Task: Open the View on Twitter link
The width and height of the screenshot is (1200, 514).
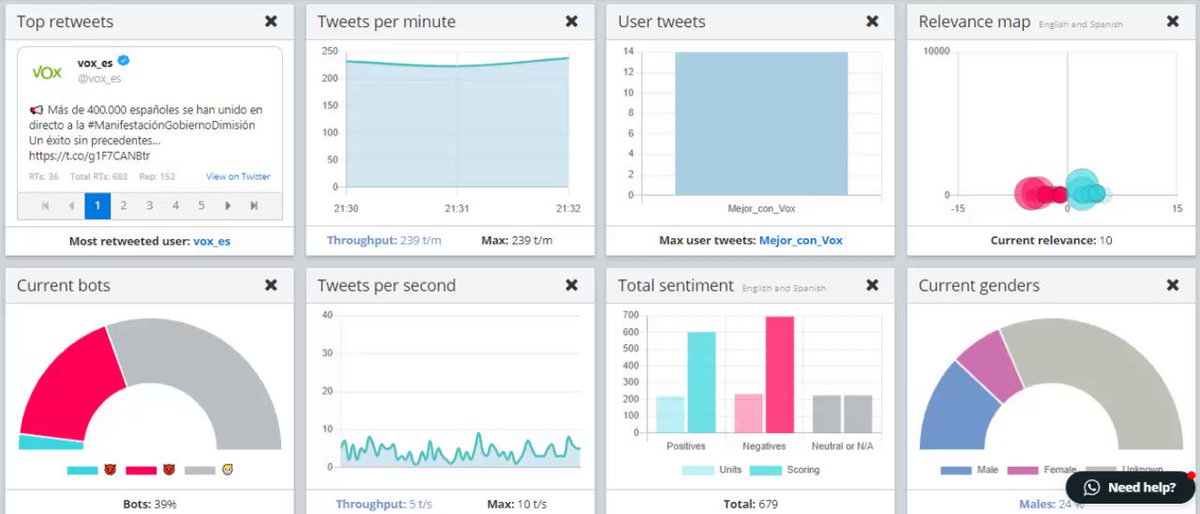Action: pos(238,177)
